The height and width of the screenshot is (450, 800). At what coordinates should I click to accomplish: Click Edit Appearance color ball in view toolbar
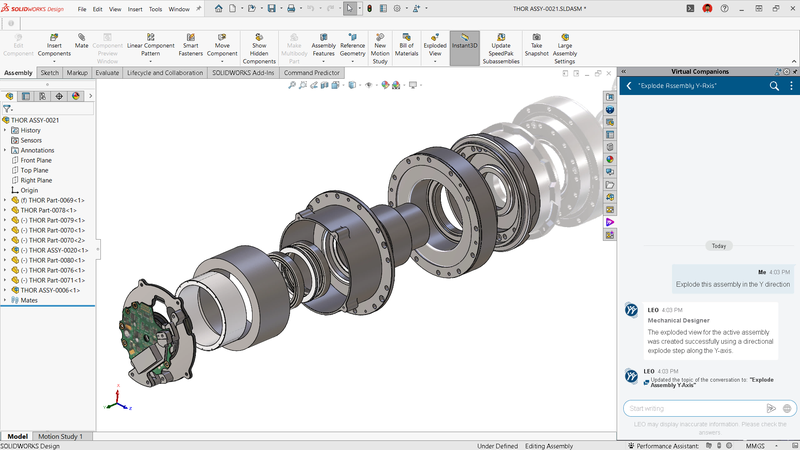[x=385, y=85]
